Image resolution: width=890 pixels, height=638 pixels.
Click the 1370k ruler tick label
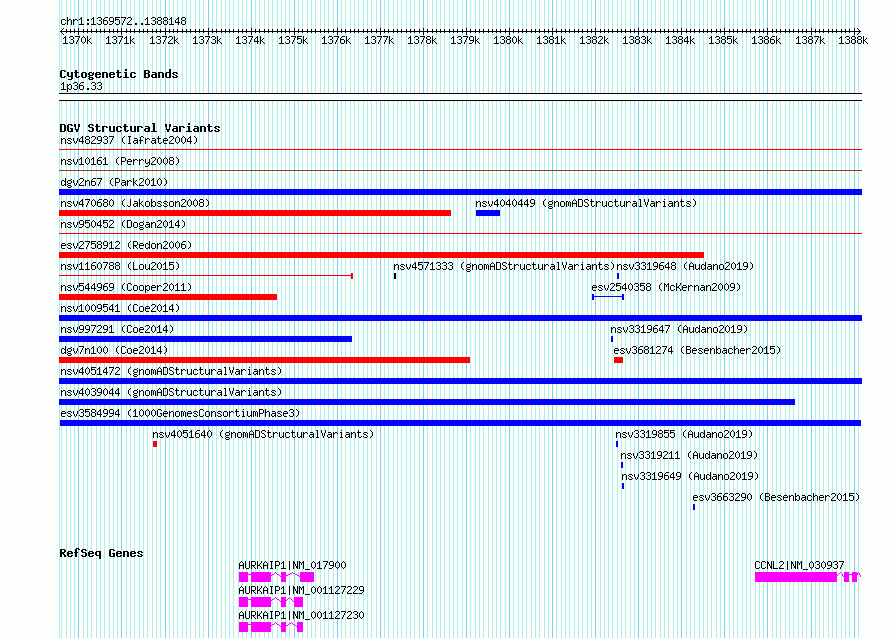[x=77, y=40]
